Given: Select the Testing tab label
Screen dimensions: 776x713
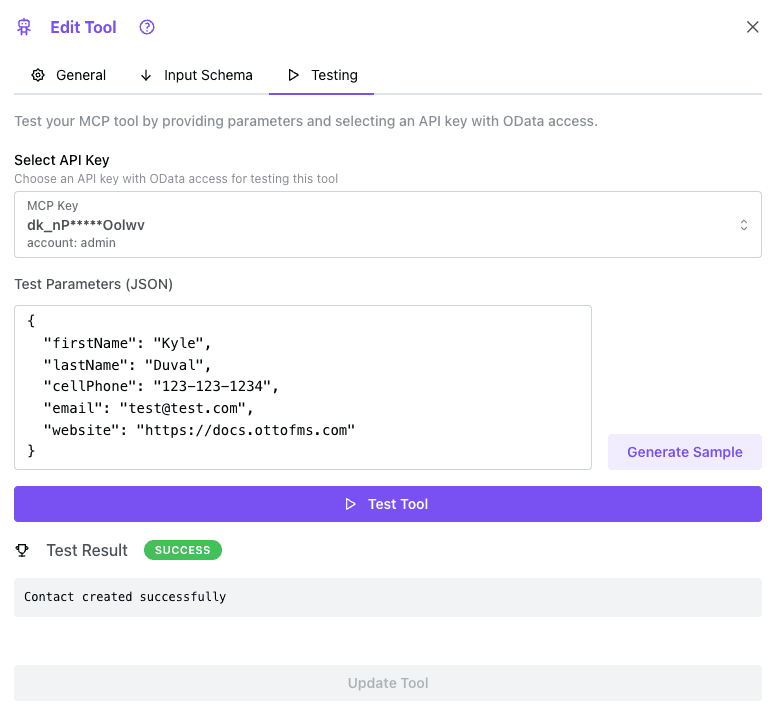Looking at the screenshot, I should tap(334, 75).
